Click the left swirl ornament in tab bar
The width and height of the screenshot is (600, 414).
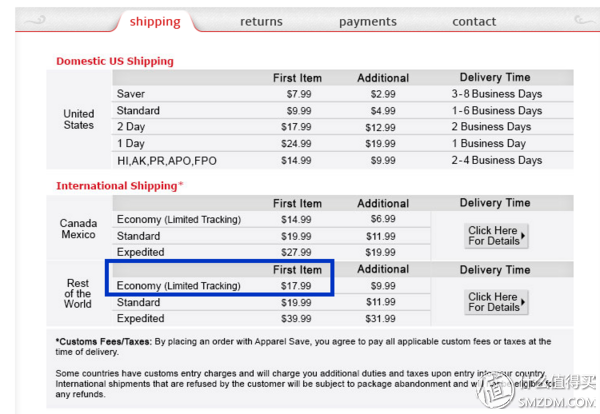[35, 20]
